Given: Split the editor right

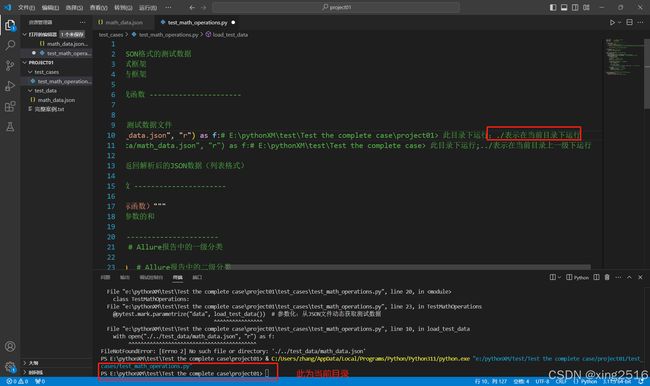Looking at the screenshot, I should coord(629,22).
